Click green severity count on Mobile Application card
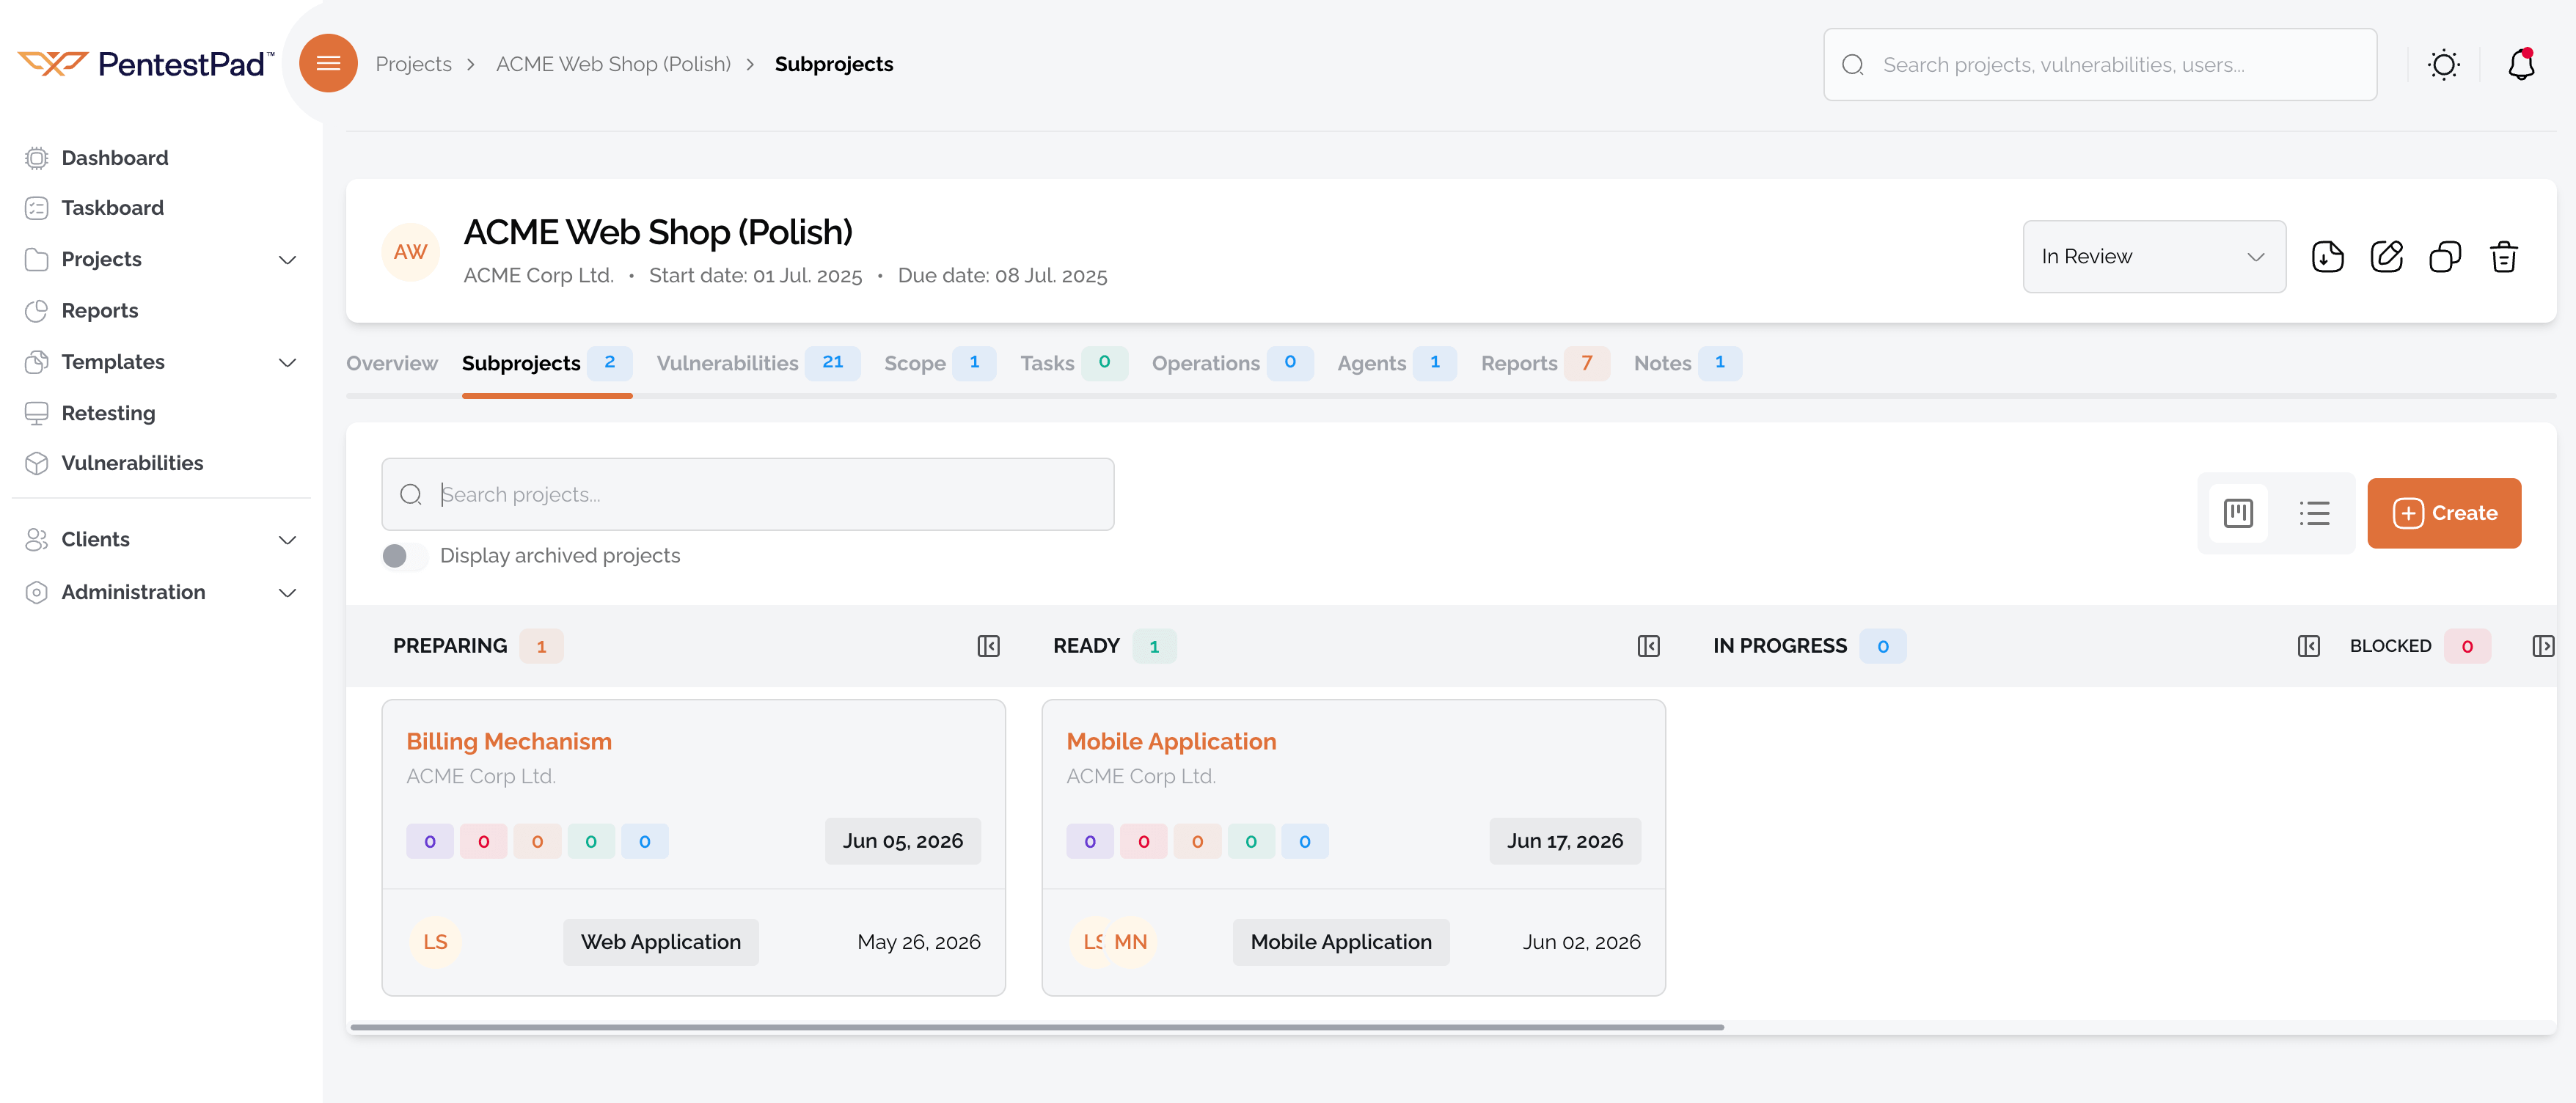 point(1251,842)
